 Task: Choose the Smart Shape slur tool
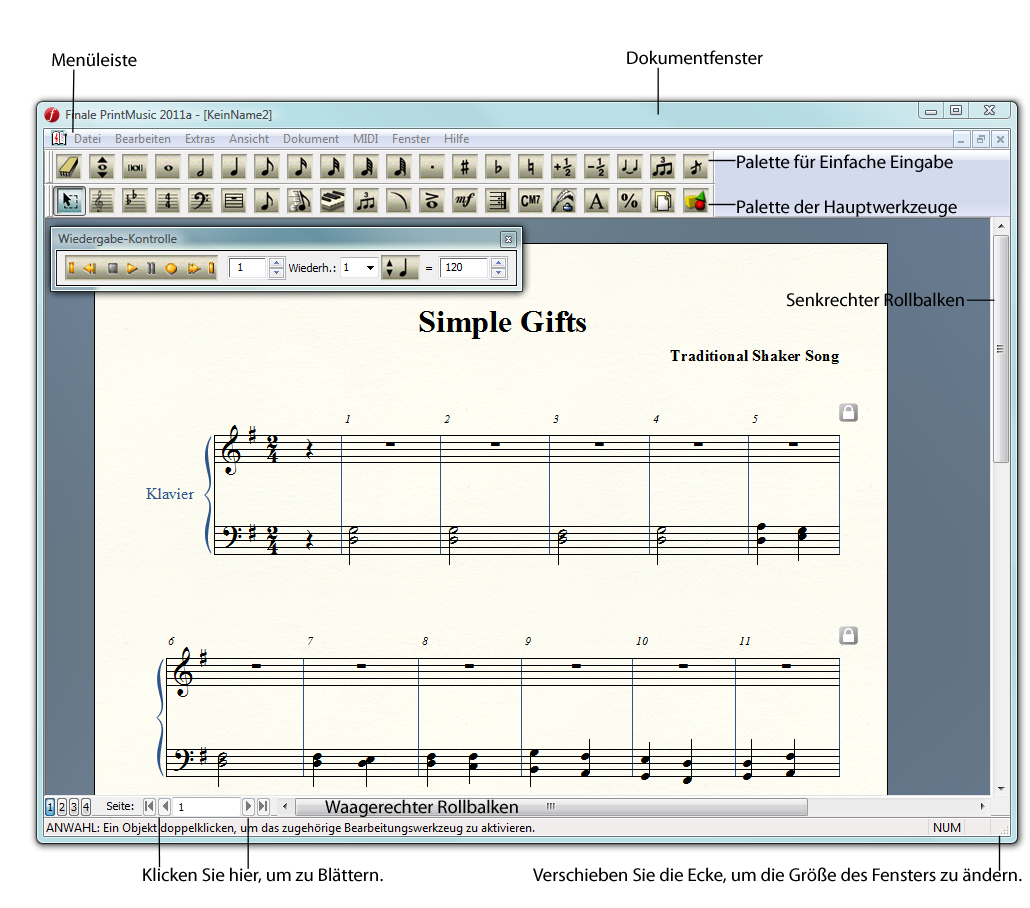pos(399,201)
